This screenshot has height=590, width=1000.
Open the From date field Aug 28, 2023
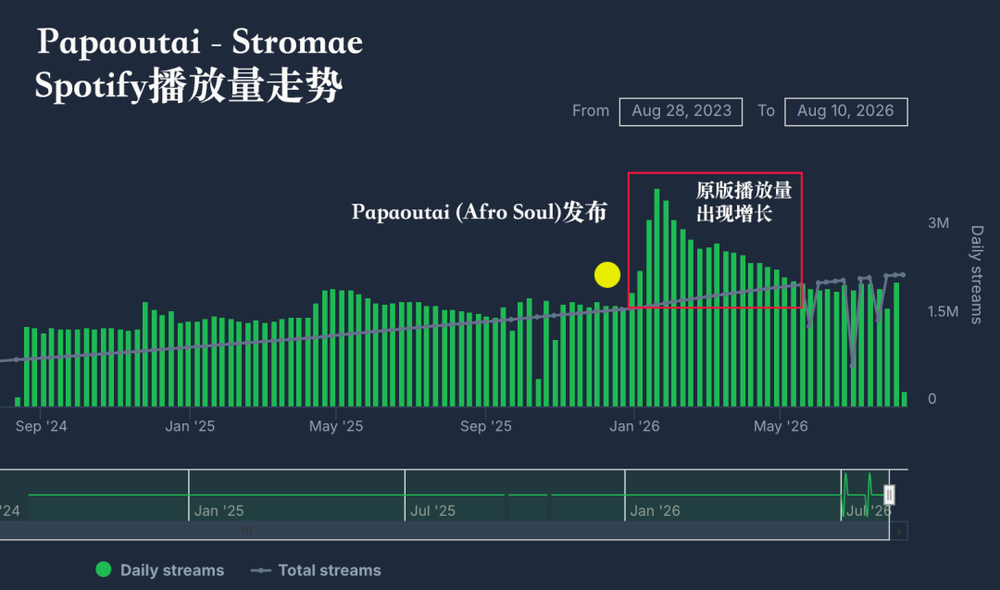680,112
